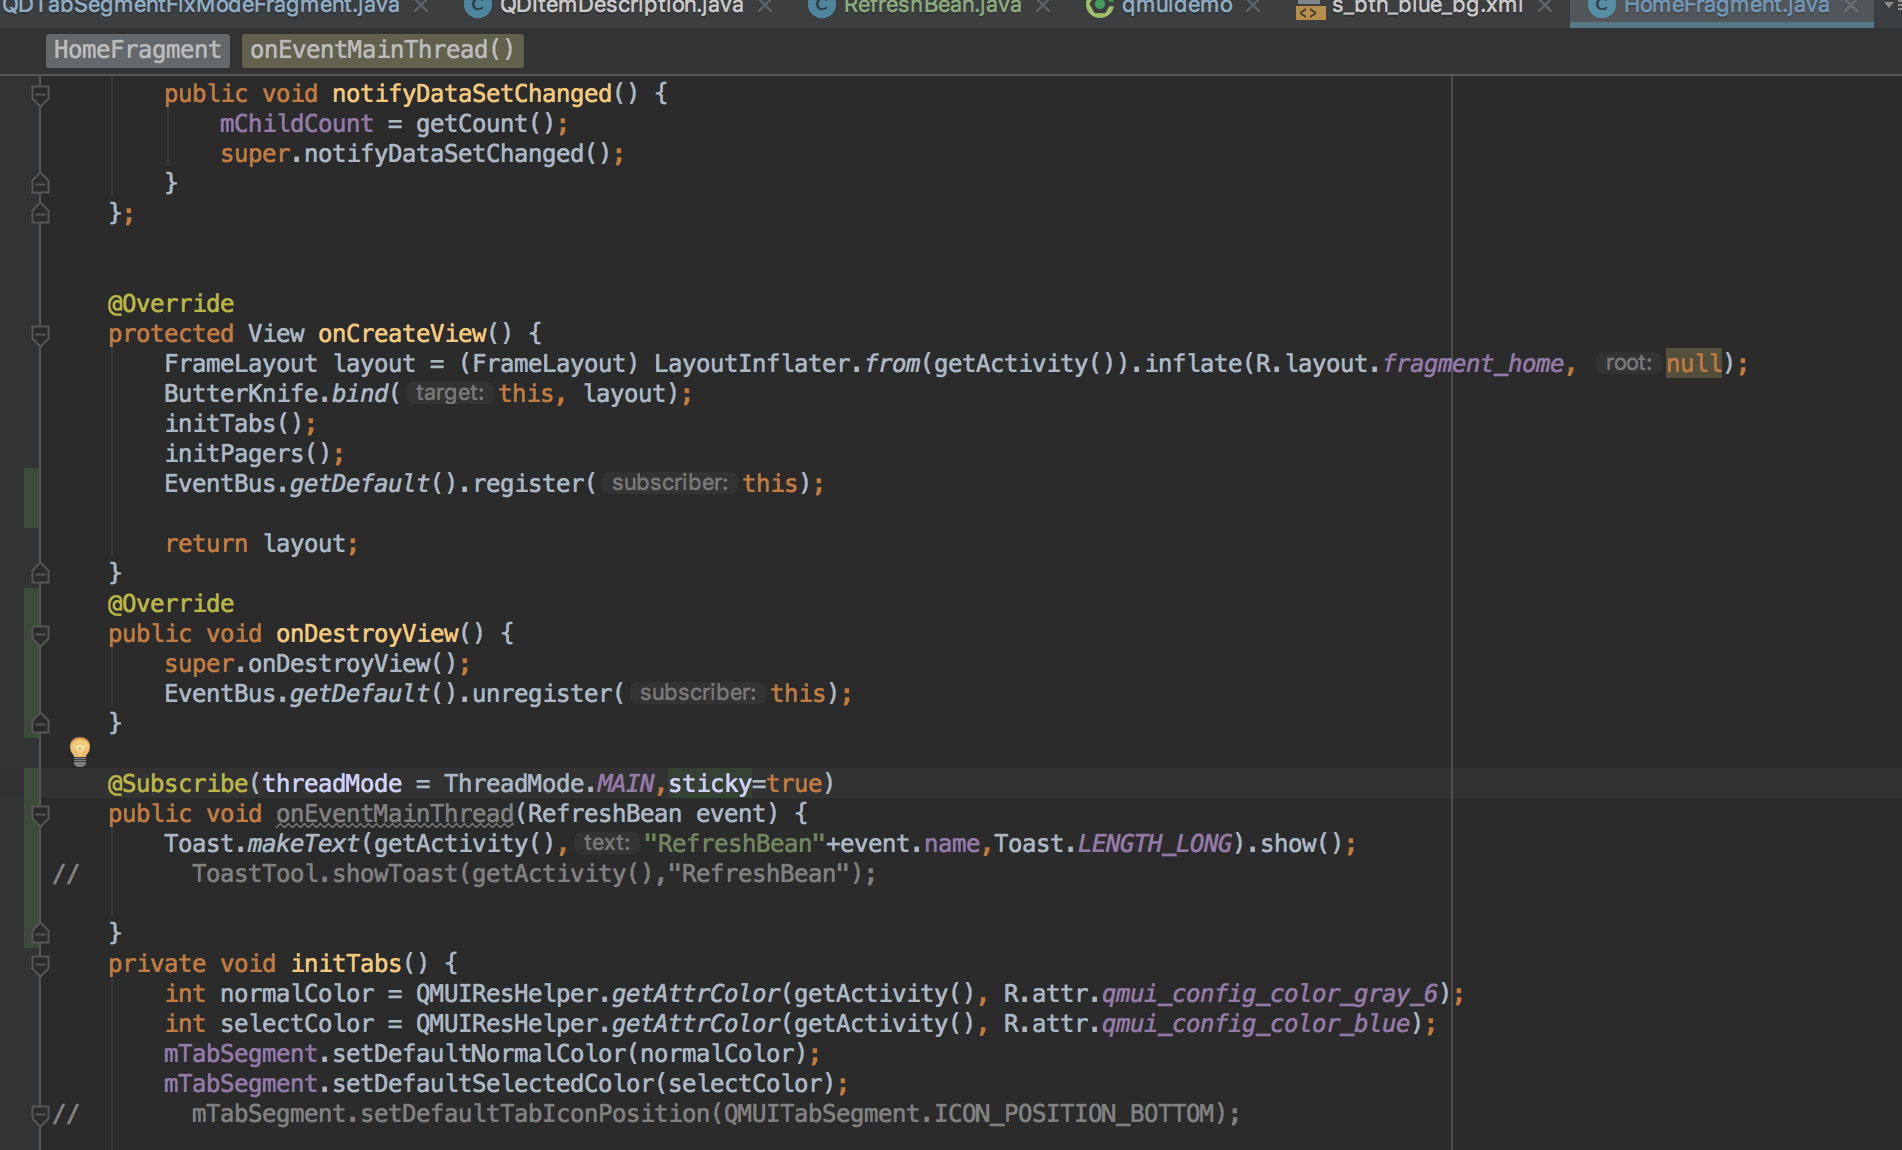
Task: Open the RefreshBean.java tab
Action: click(932, 7)
